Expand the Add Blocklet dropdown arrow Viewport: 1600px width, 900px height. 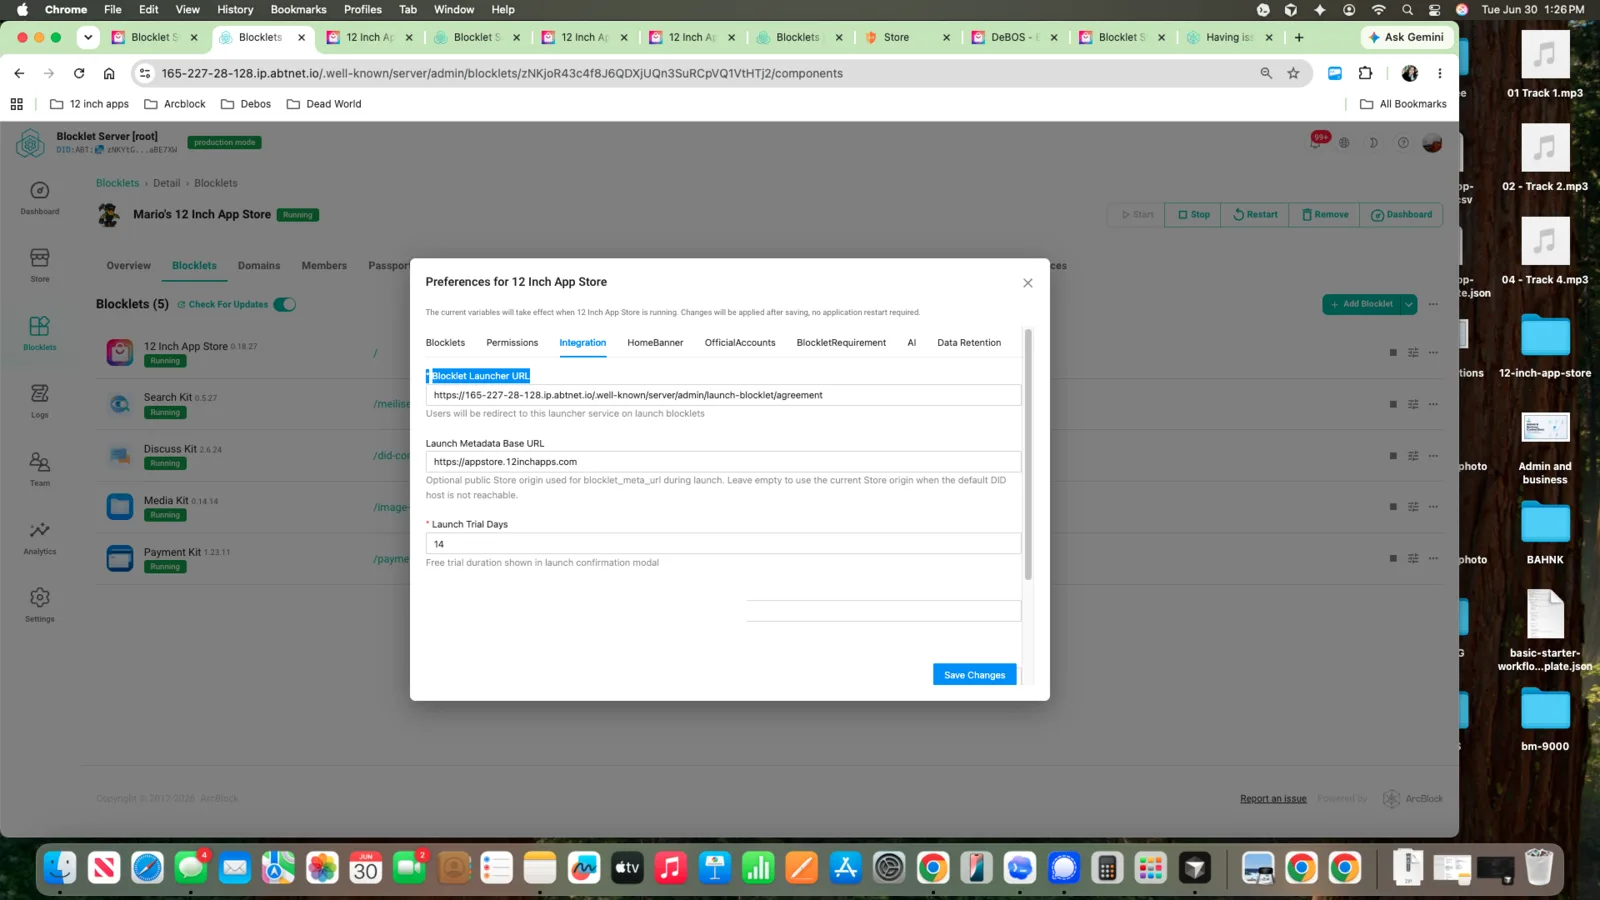1408,304
